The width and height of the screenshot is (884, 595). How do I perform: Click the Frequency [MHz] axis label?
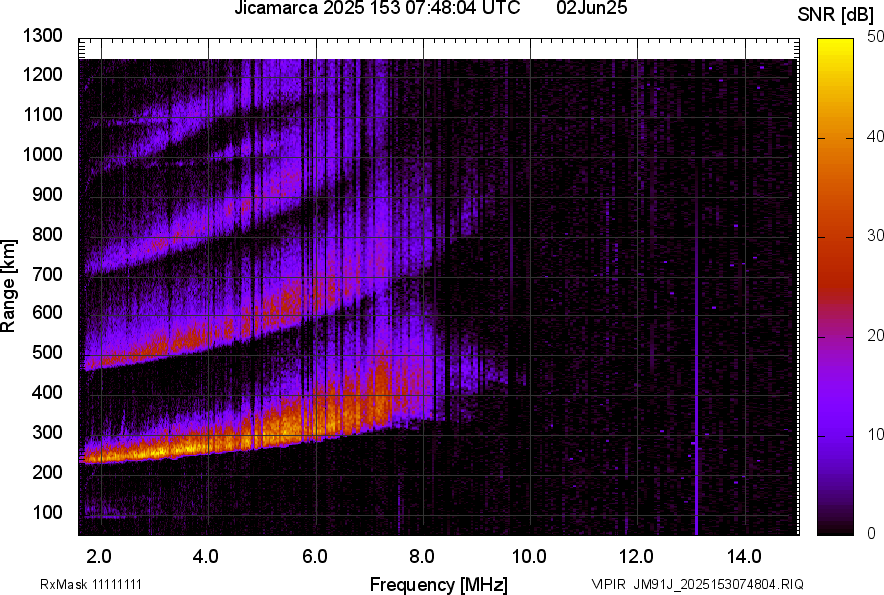[439, 584]
